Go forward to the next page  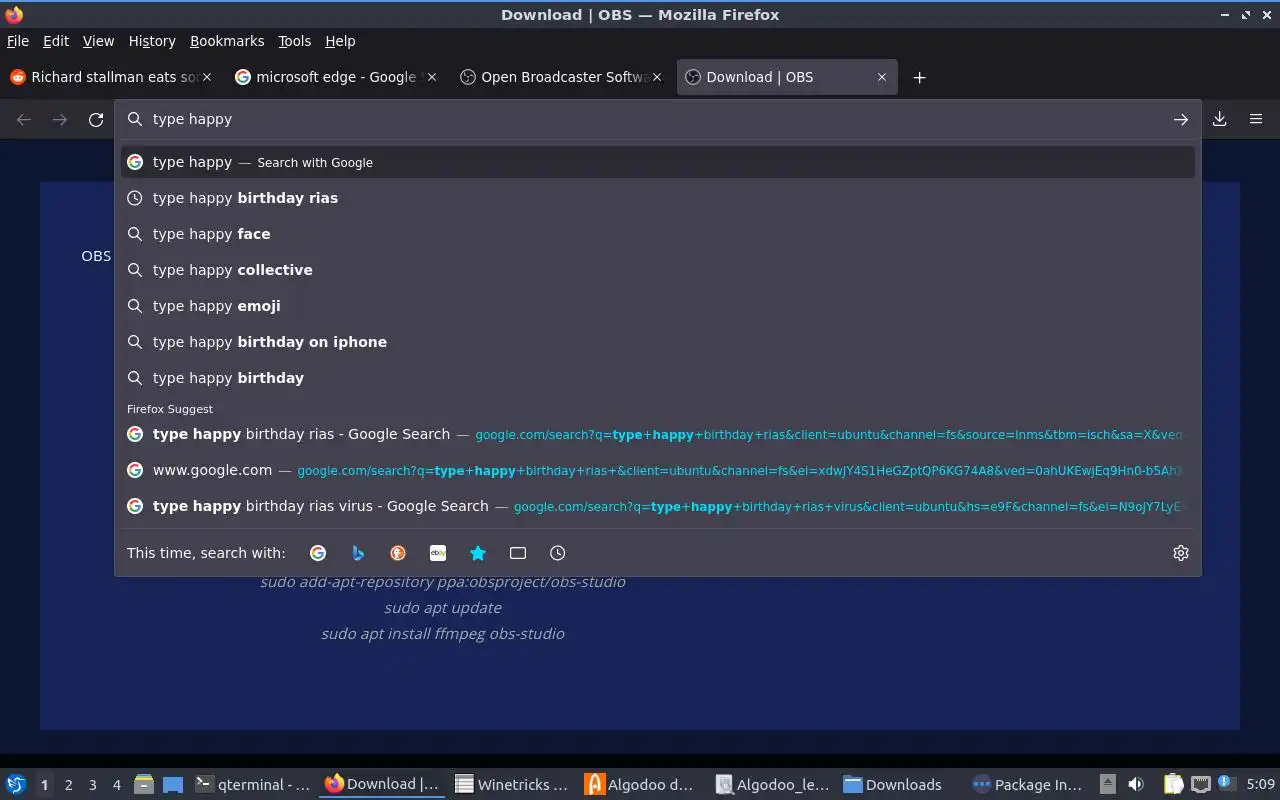point(60,119)
